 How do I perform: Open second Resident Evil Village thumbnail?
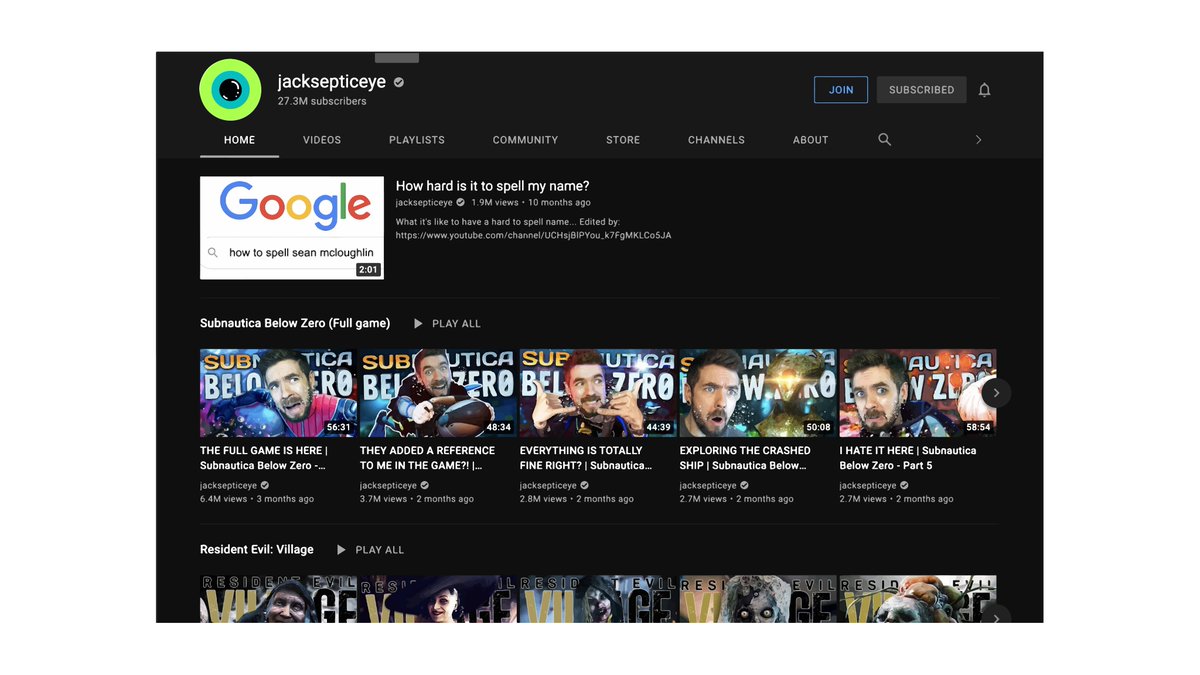[x=438, y=599]
